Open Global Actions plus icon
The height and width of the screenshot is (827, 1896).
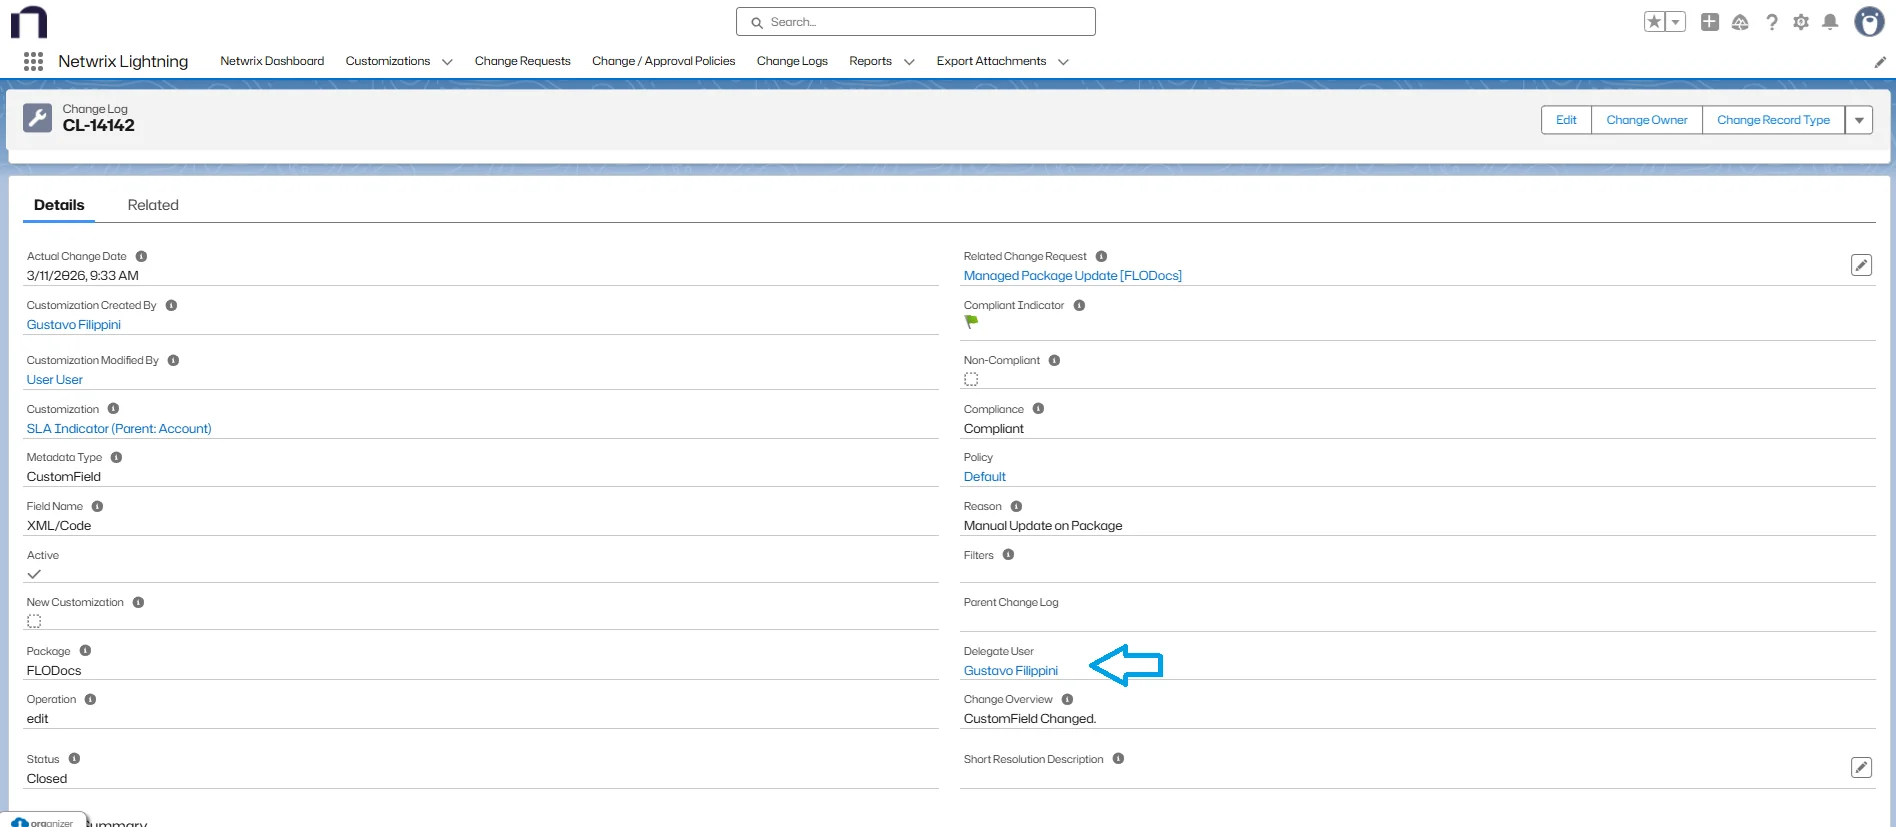(x=1710, y=22)
